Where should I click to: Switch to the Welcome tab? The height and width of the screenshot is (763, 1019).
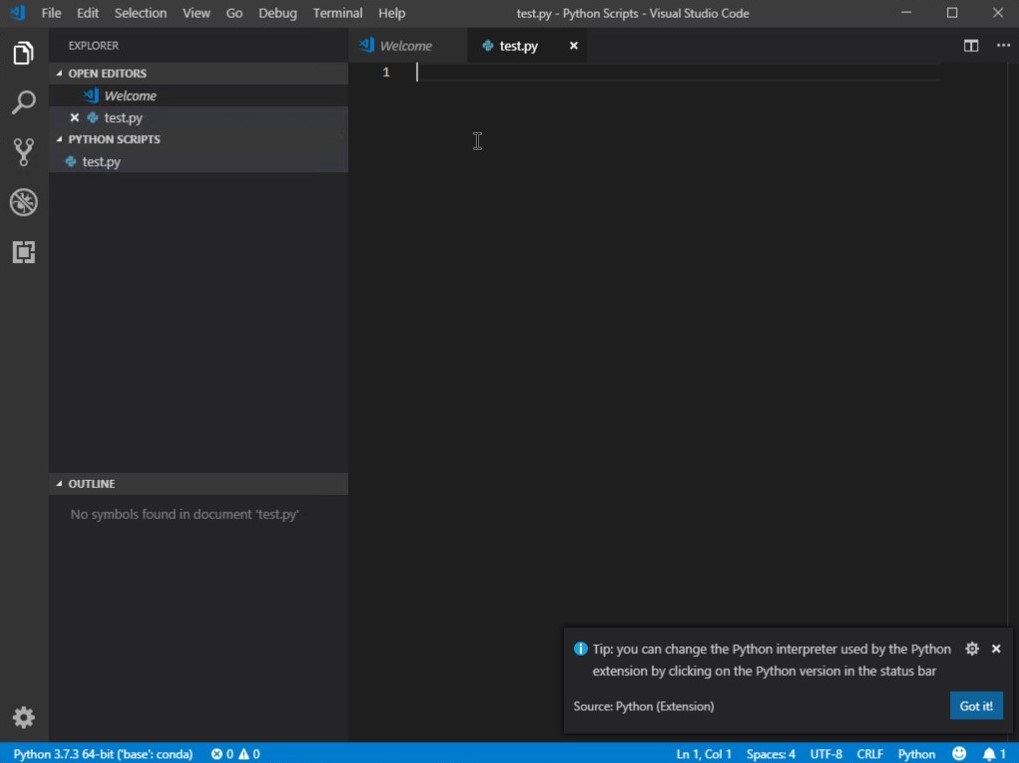(x=407, y=45)
